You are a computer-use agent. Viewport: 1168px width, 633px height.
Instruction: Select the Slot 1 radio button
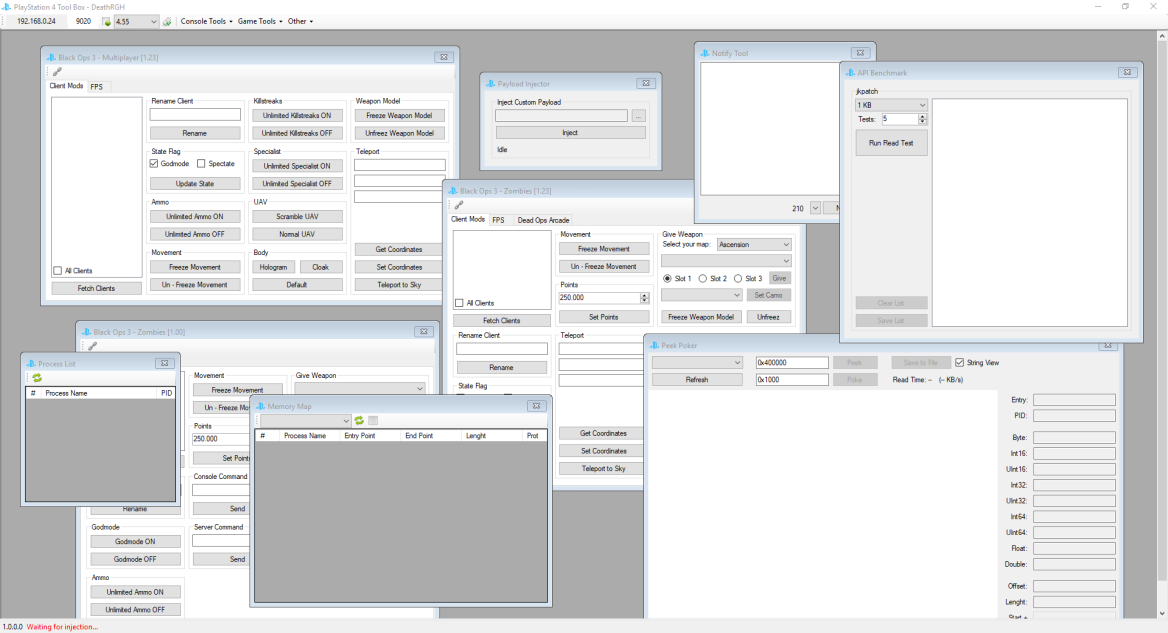click(x=667, y=279)
